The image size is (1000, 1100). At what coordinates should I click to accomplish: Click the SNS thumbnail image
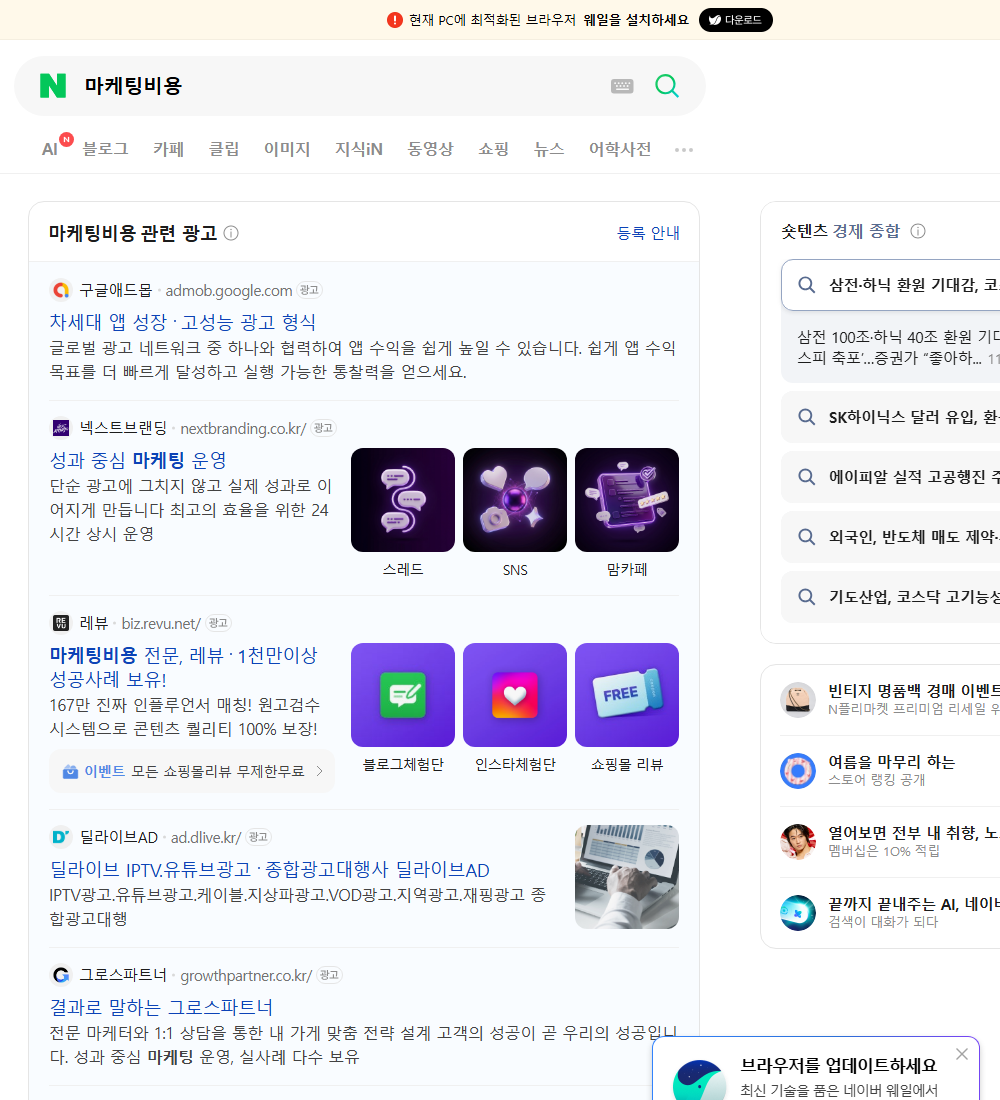(x=515, y=500)
